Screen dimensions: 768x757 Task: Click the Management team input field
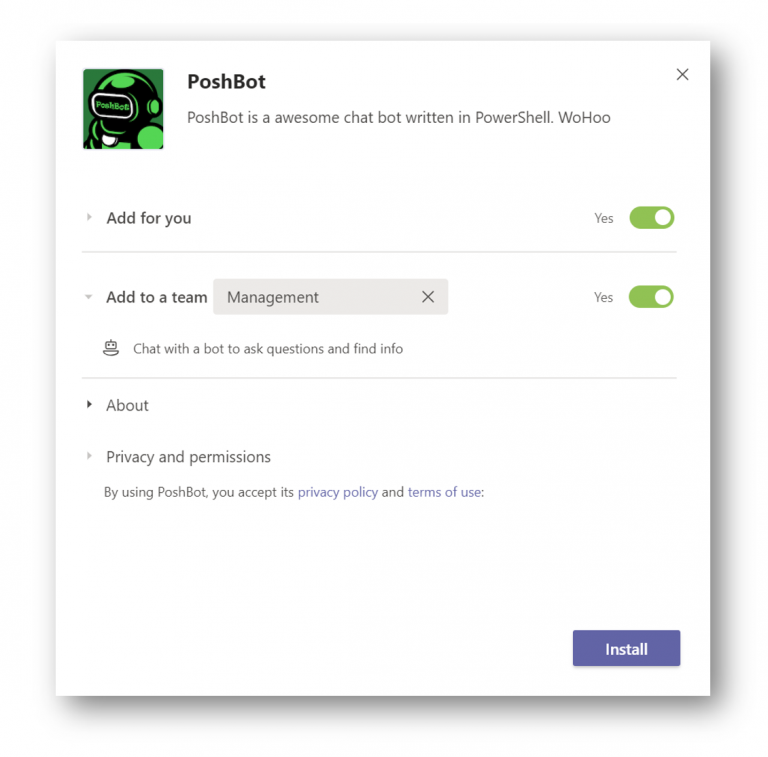pos(331,297)
